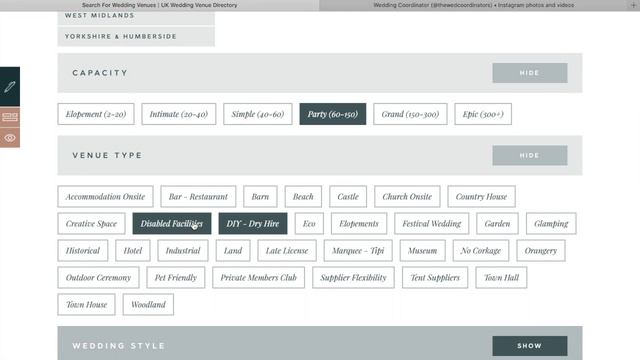Open new tab with plus button
This screenshot has width=640, height=360.
point(634,5)
